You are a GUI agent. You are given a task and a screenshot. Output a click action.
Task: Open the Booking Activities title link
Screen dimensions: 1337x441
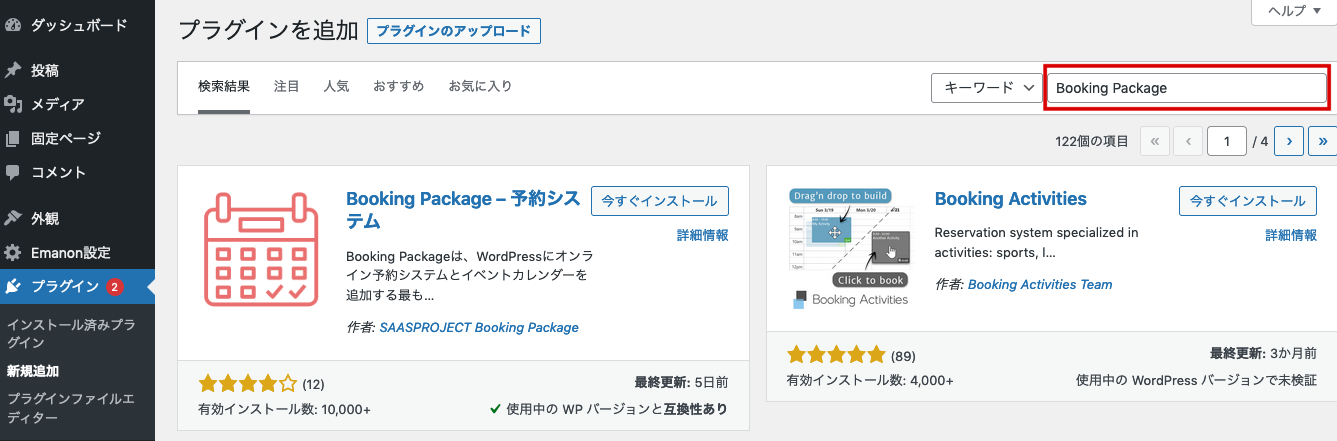point(1011,199)
